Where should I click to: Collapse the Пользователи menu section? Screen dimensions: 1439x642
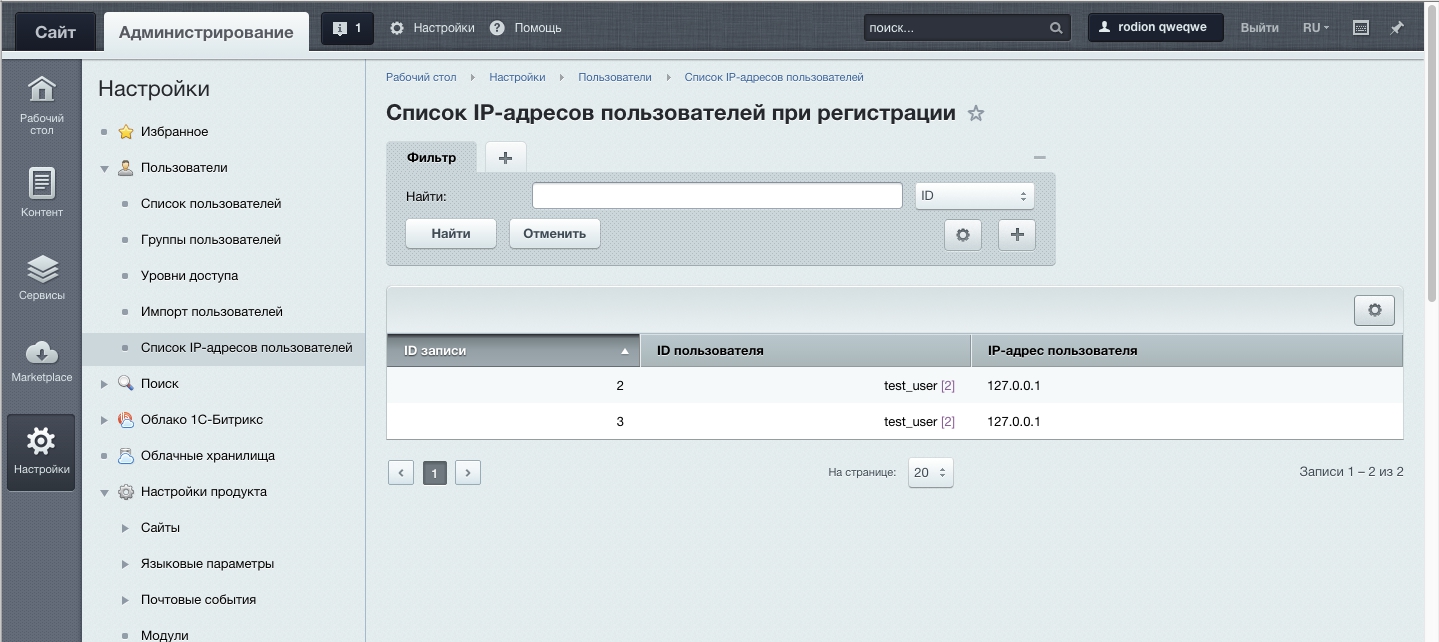point(105,167)
